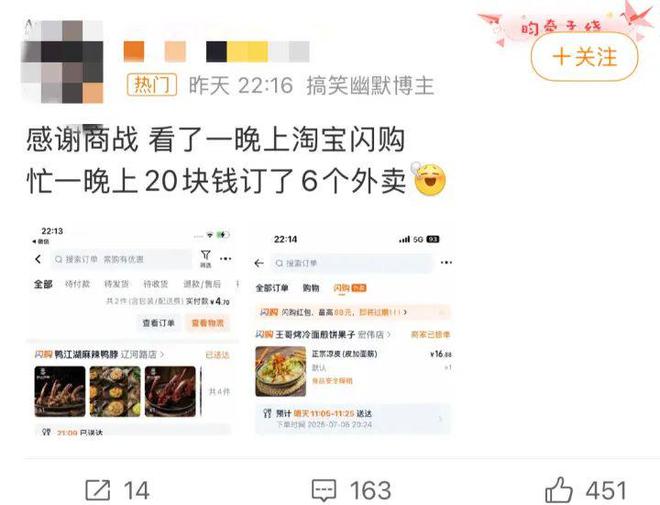
Task: Expand 鸭江湖麻辣鸭脖 store chevron
Action: [162, 355]
